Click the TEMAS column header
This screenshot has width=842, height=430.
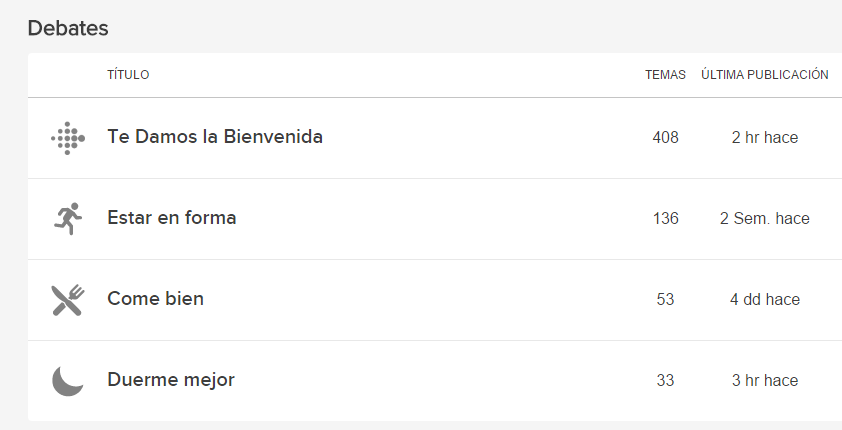point(665,75)
